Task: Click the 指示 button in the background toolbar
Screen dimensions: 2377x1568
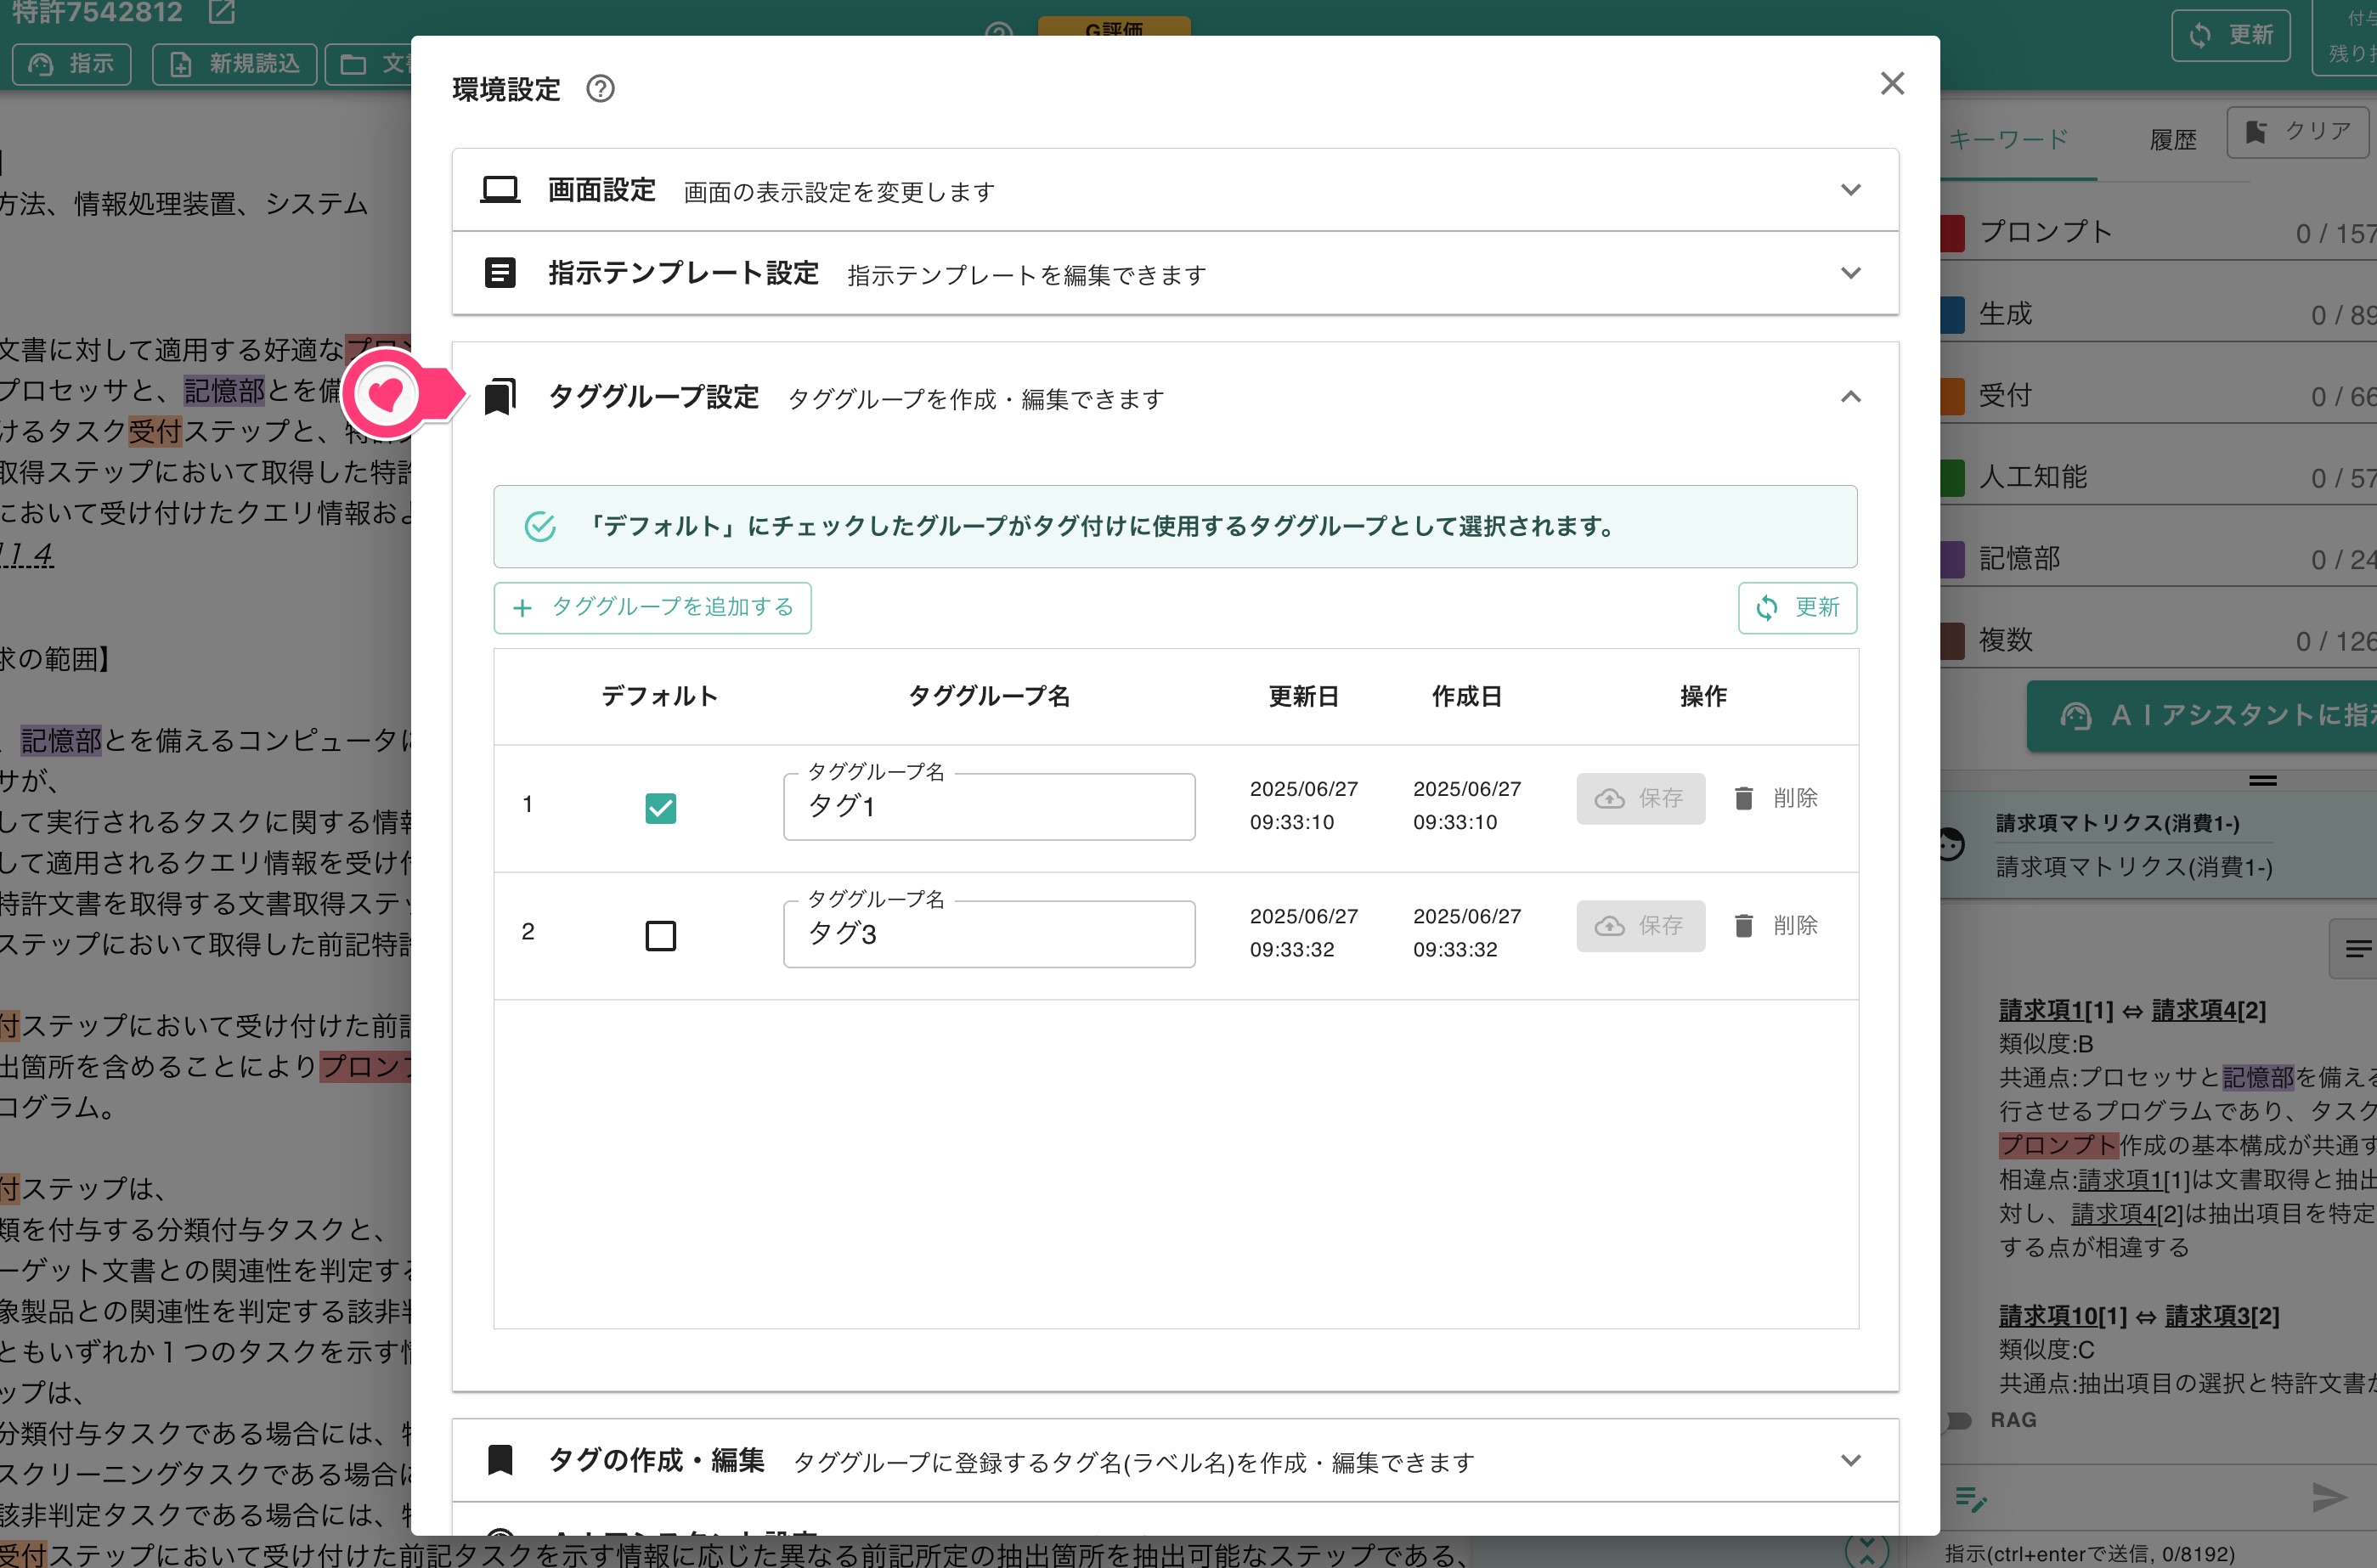Action: click(71, 64)
